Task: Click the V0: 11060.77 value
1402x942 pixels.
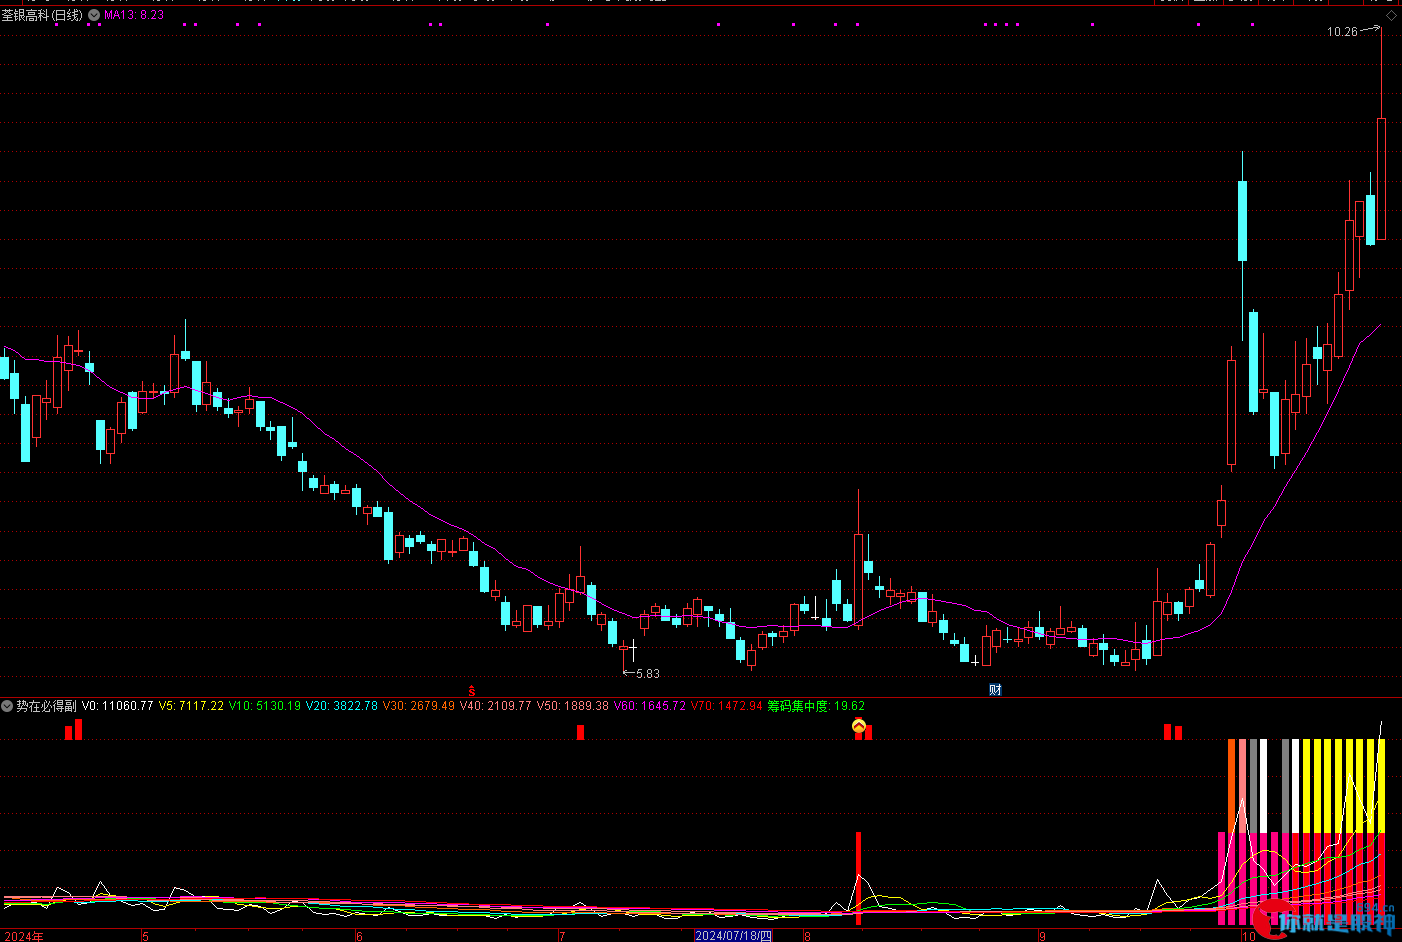Action: 118,706
